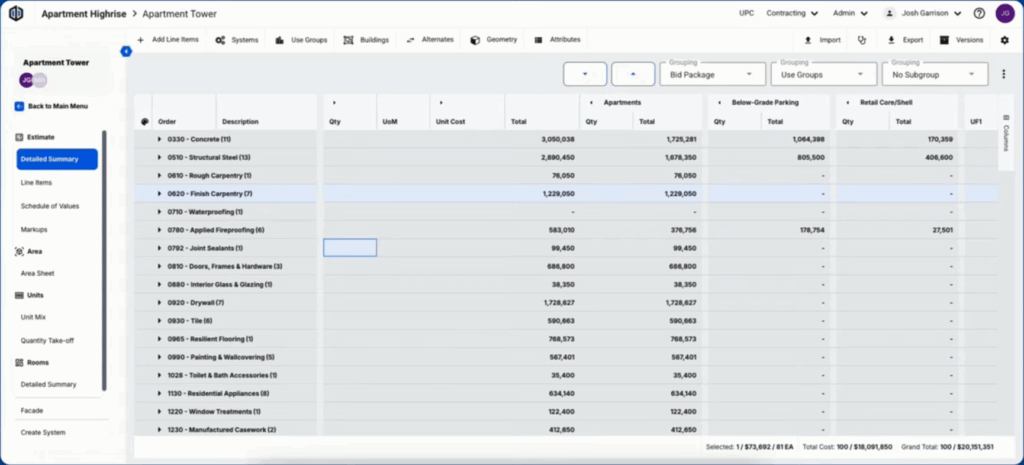The width and height of the screenshot is (1024, 465).
Task: Open Markups in the sidebar
Action: tap(34, 229)
